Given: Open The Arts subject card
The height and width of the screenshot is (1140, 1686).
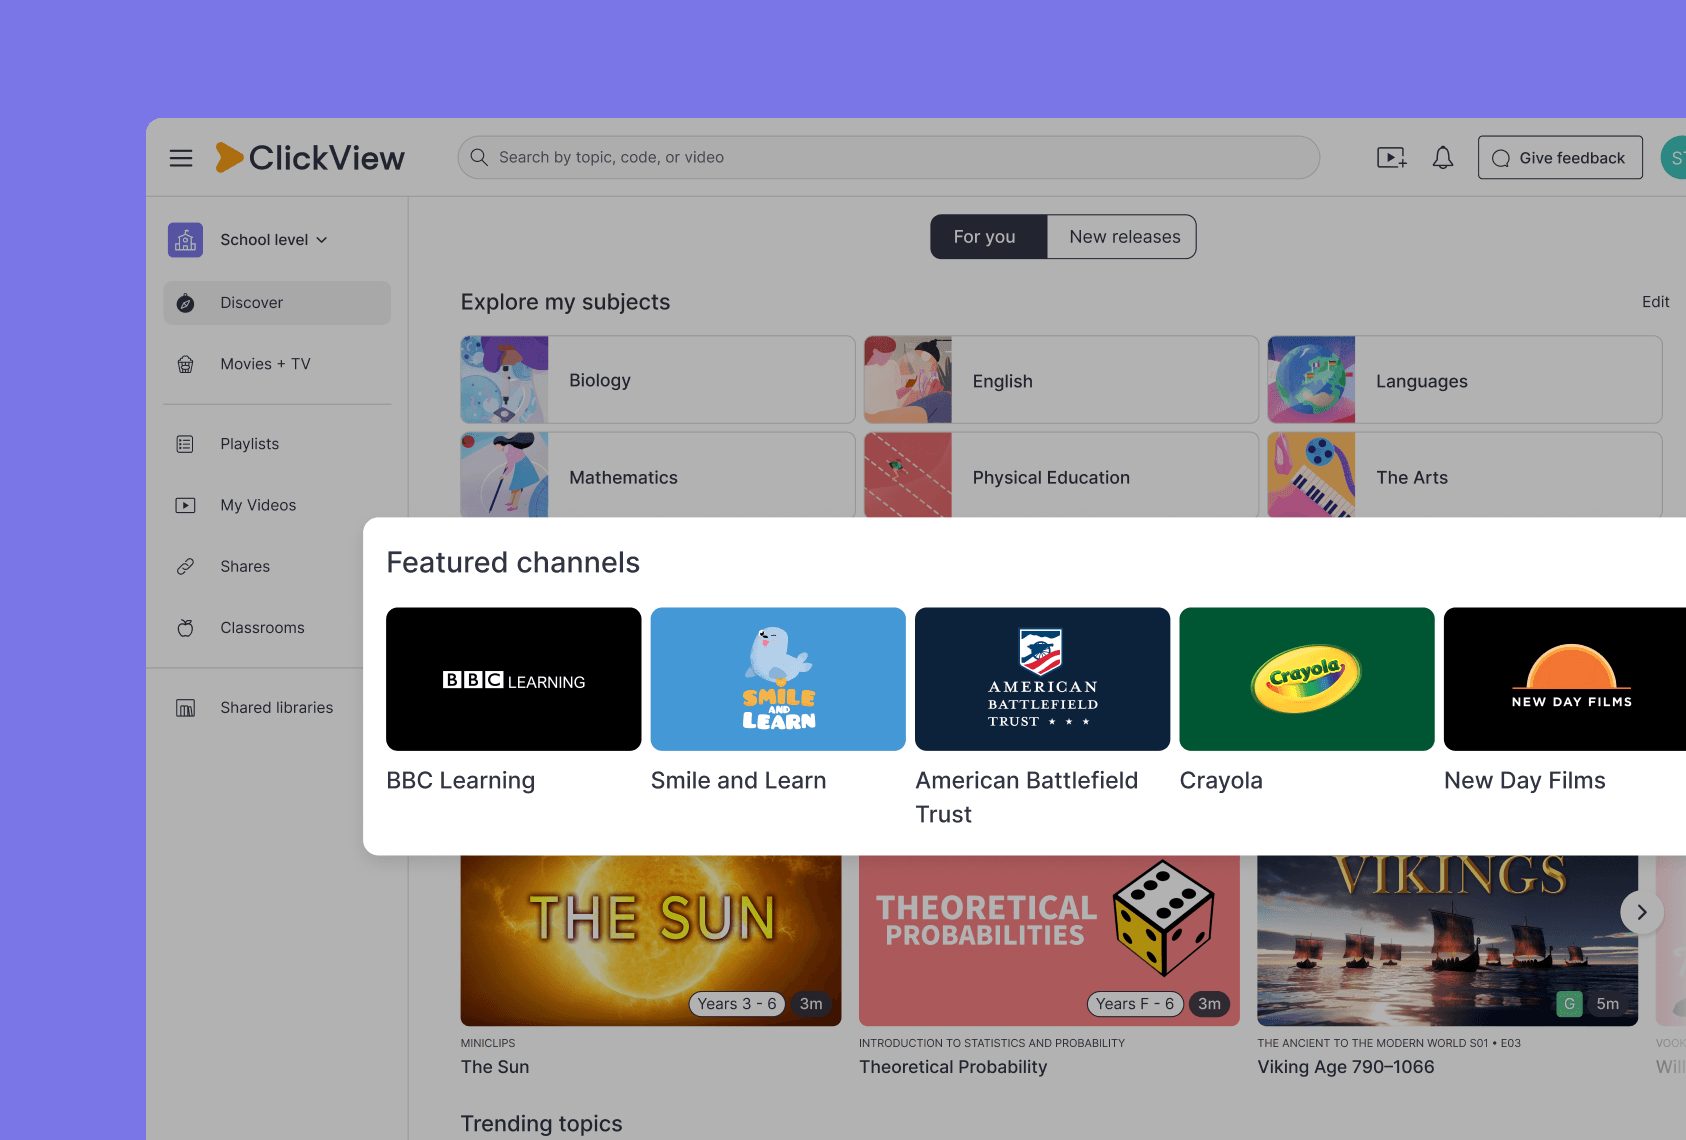Looking at the screenshot, I should pos(1465,475).
